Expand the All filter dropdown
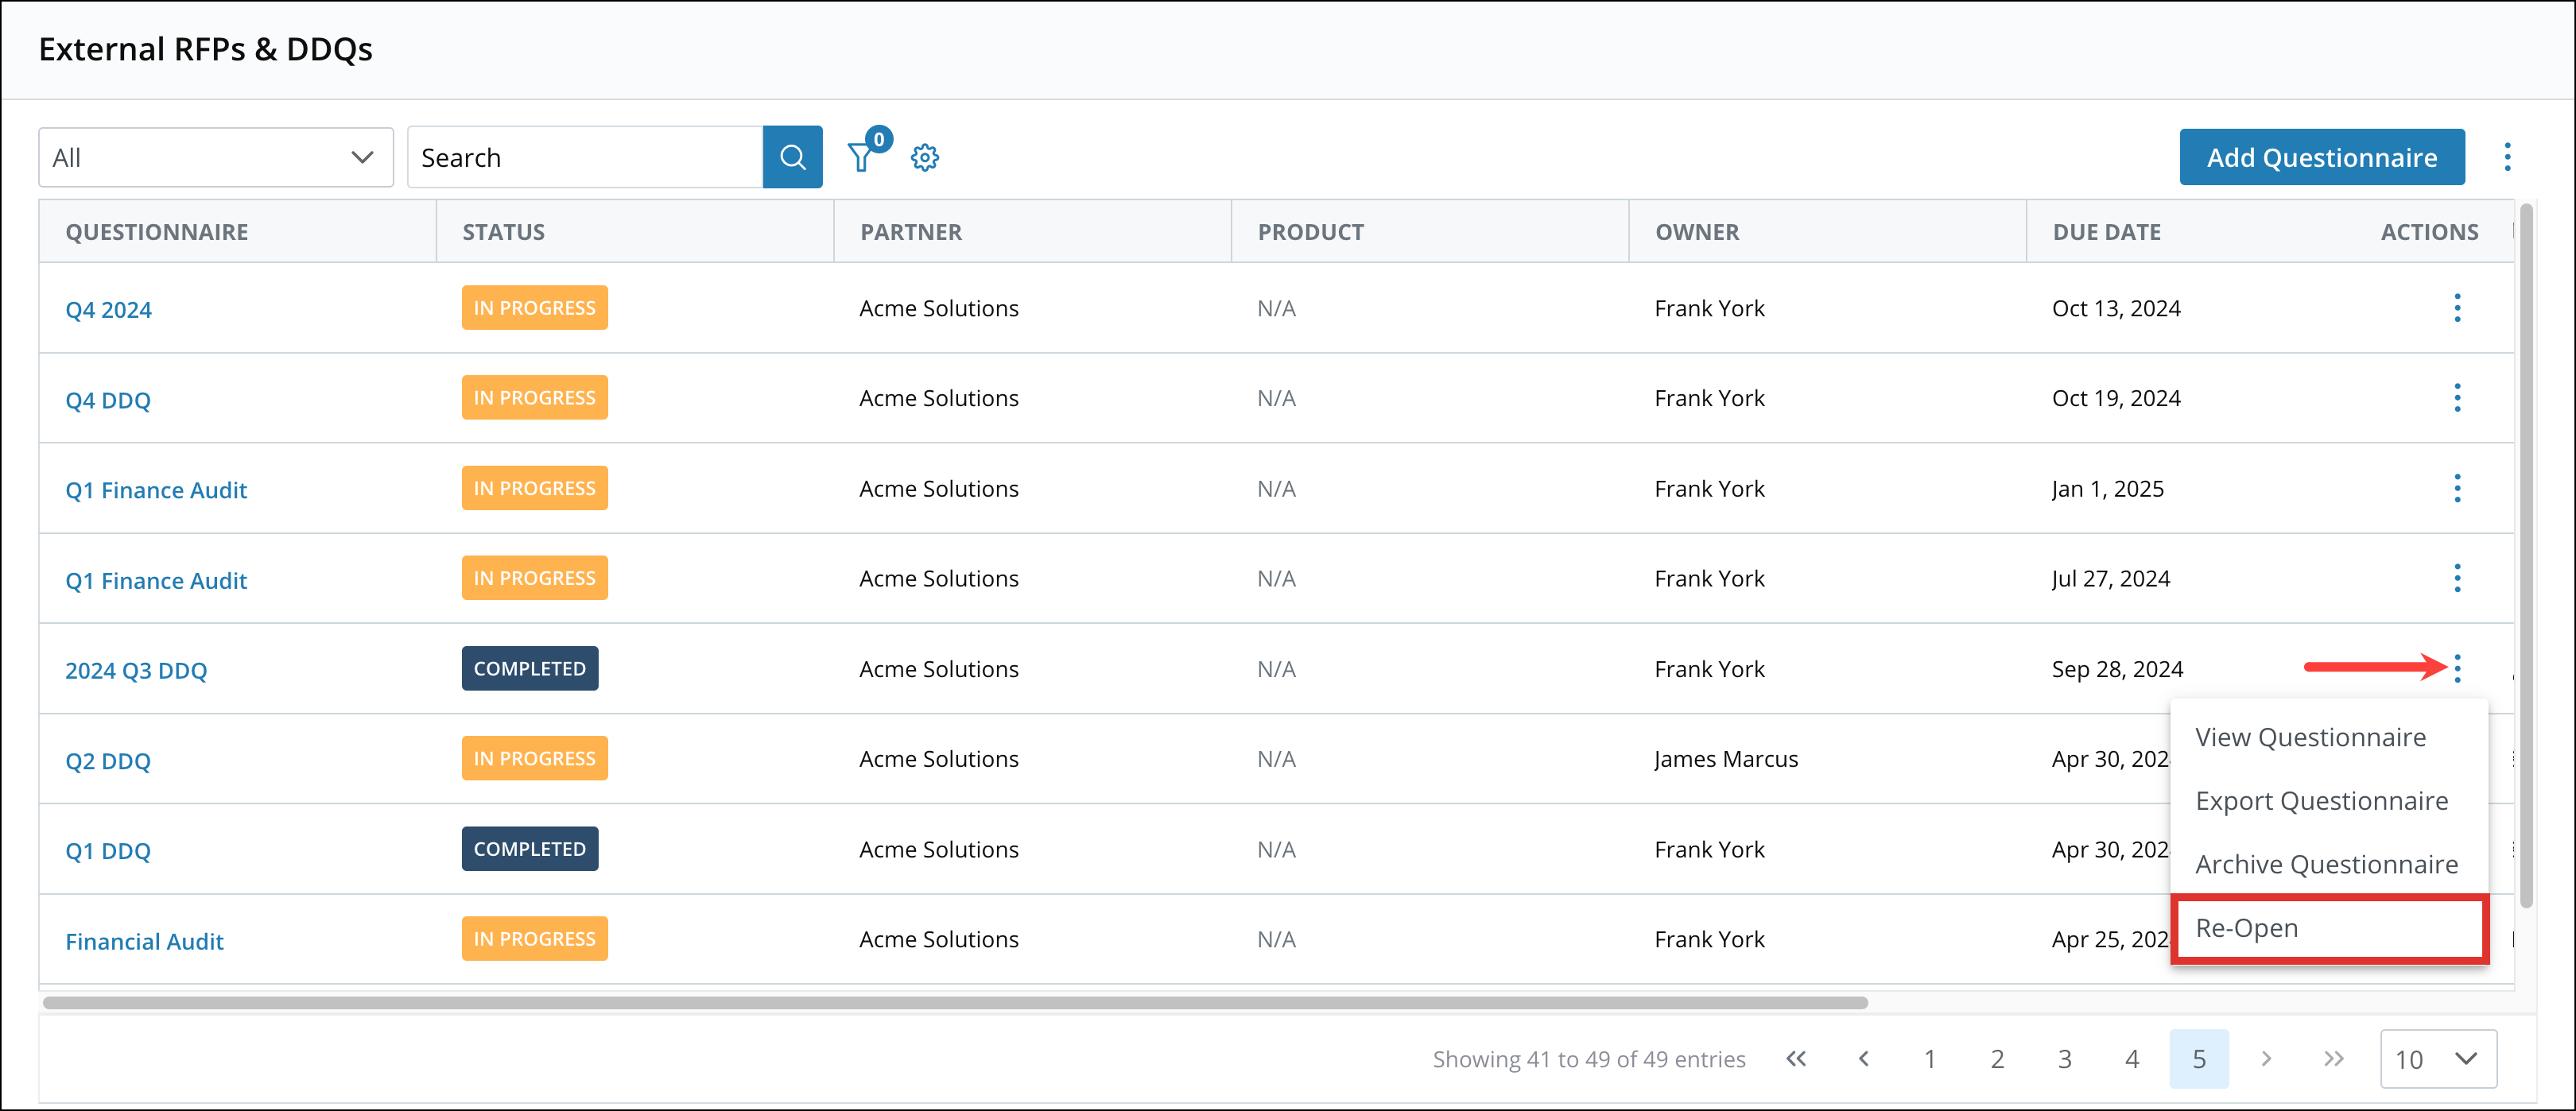This screenshot has height=1111, width=2576. (x=216, y=157)
